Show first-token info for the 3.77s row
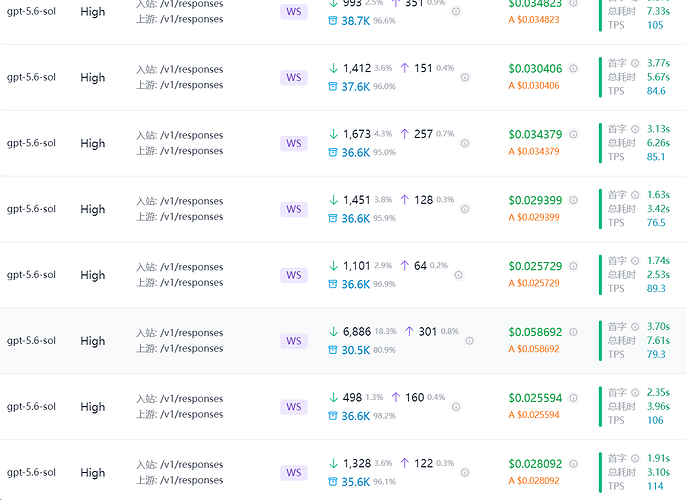 [635, 63]
